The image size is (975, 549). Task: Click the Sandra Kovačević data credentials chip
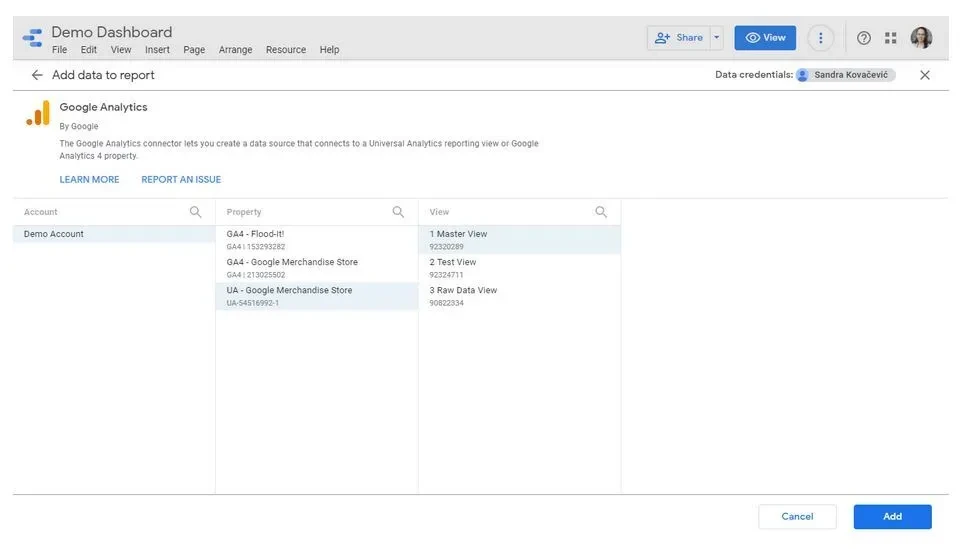click(845, 75)
